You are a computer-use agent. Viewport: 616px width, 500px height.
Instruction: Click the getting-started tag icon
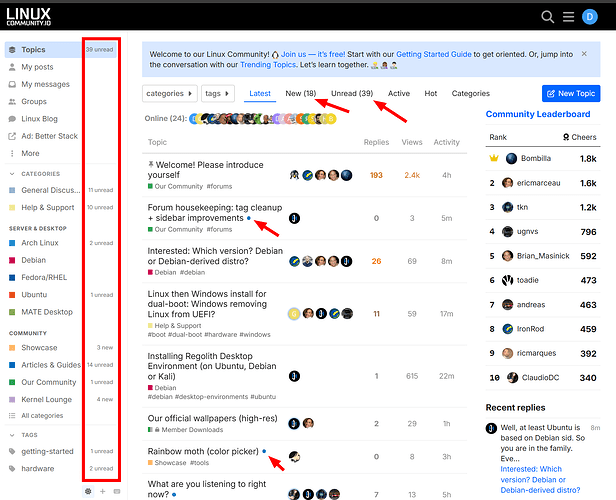pos(12,451)
